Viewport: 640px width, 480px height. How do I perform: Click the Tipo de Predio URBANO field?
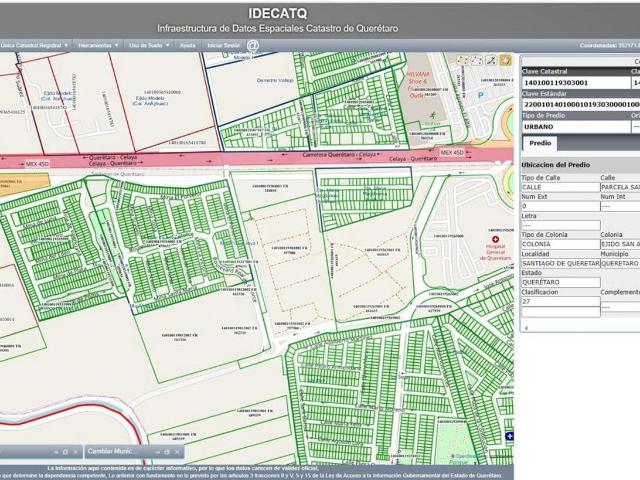click(x=576, y=127)
